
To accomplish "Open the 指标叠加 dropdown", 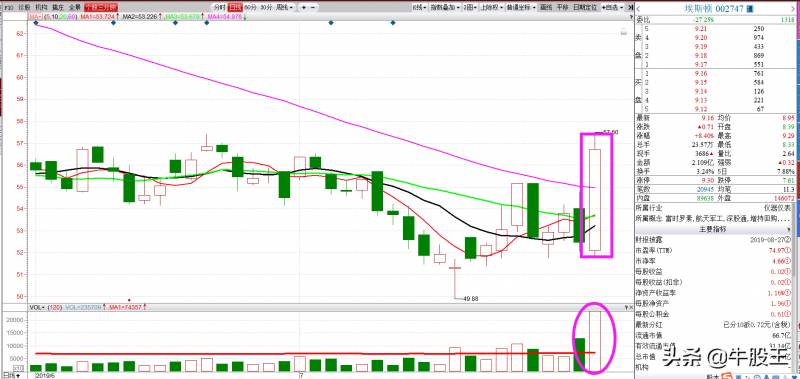I will point(445,7).
